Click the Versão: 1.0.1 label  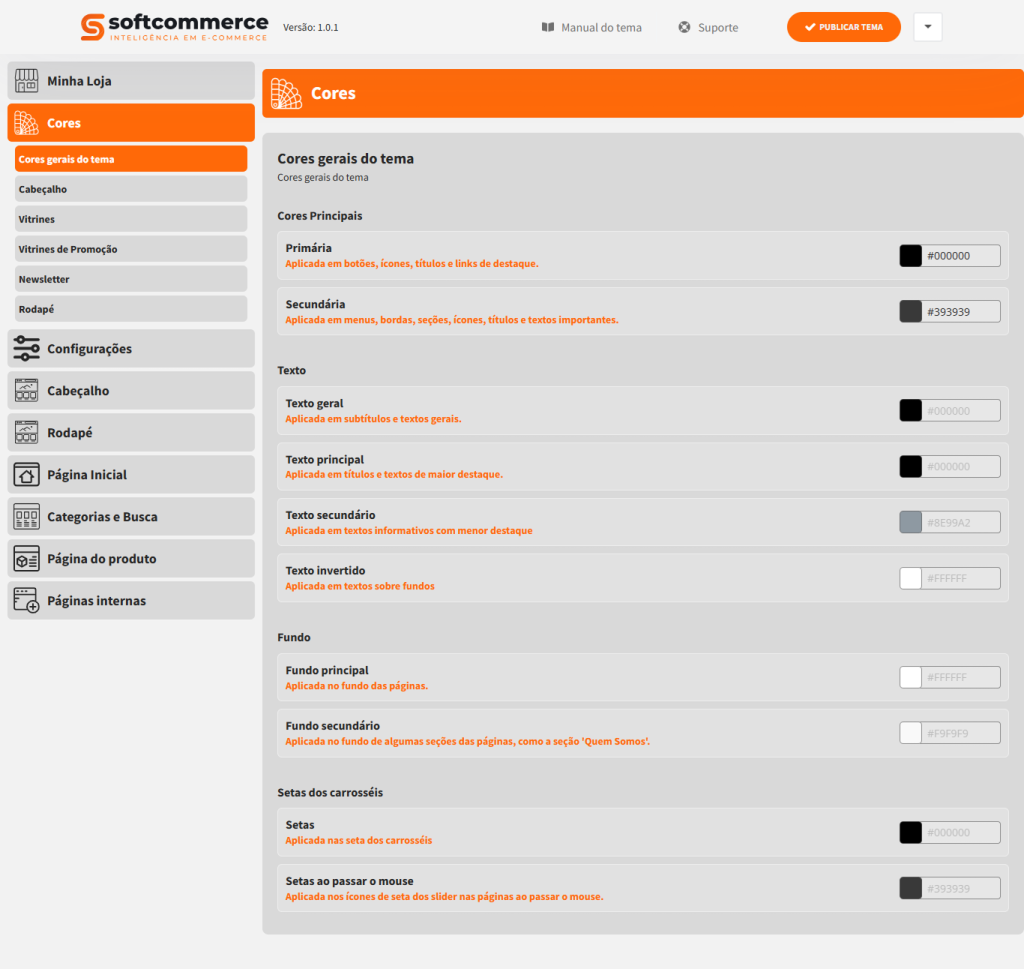[x=311, y=27]
